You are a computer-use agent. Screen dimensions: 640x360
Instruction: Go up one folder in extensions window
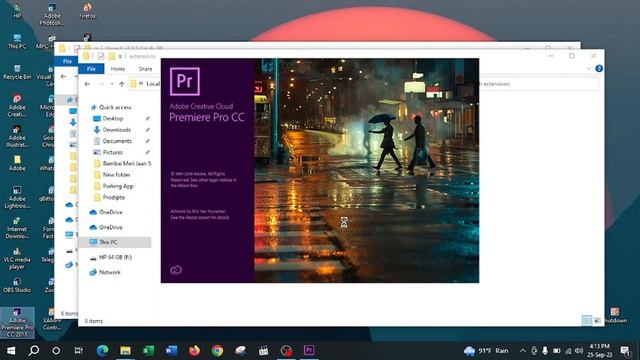[122, 84]
